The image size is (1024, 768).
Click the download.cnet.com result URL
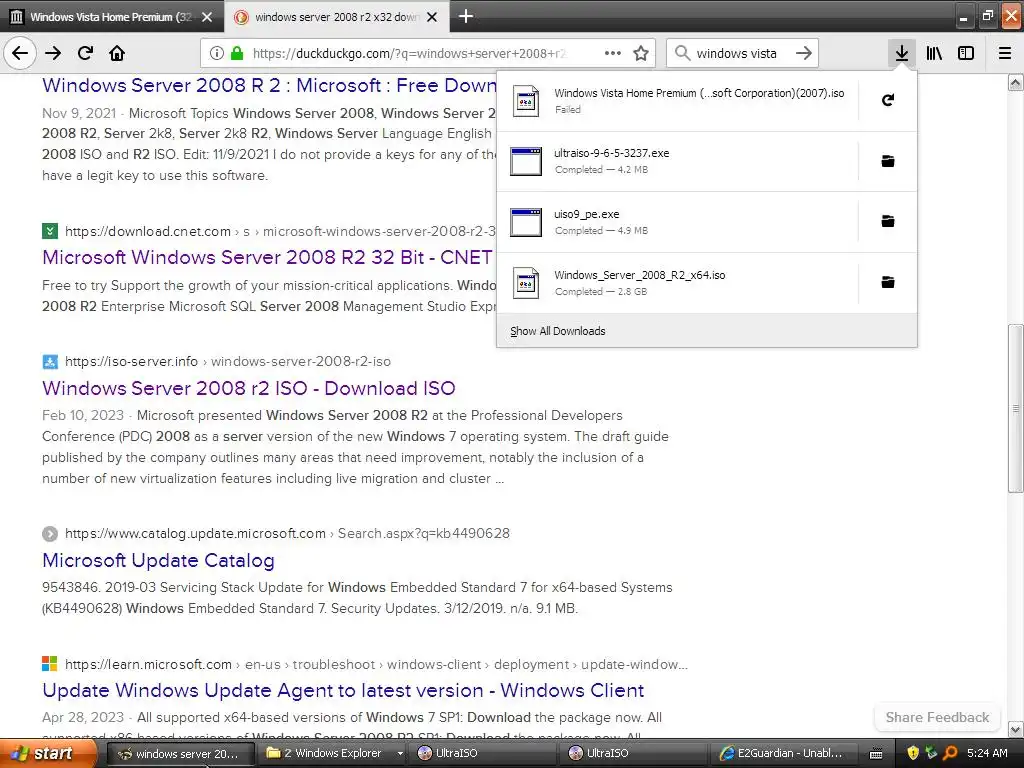click(x=280, y=231)
